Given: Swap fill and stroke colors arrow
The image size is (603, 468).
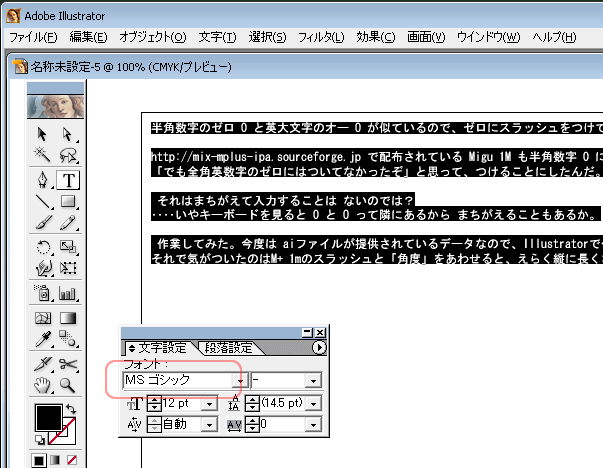Looking at the screenshot, I should (71, 409).
